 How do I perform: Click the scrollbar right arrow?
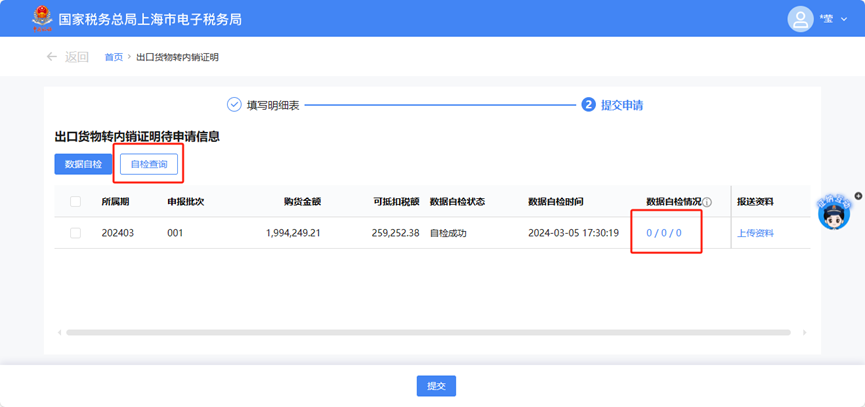tap(804, 333)
